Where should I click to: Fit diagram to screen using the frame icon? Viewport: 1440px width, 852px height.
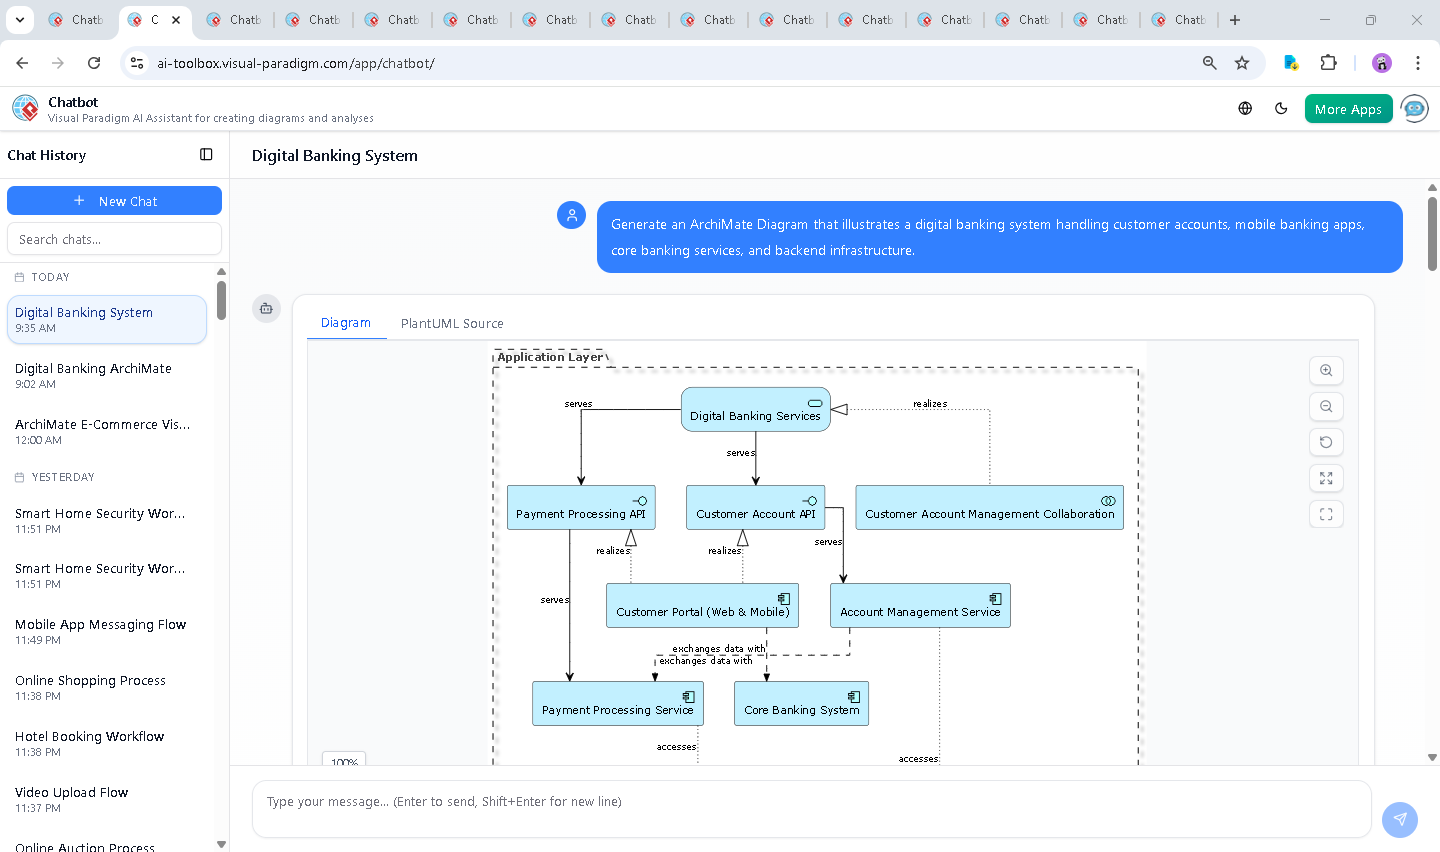click(x=1326, y=513)
